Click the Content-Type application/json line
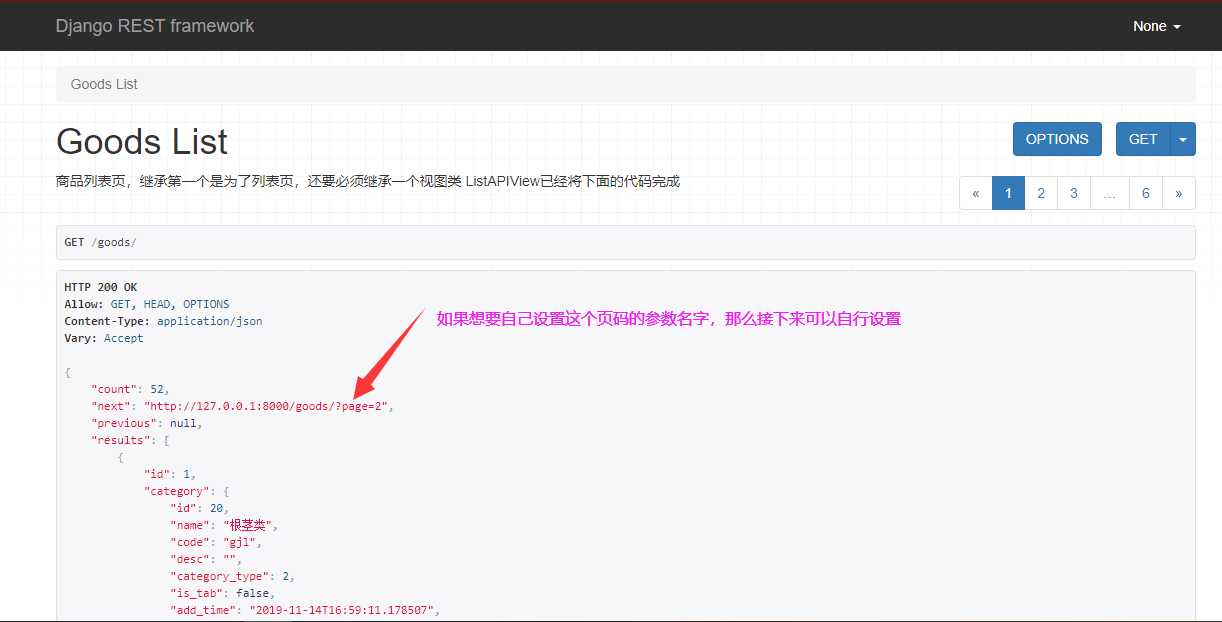Screen dimensions: 1222x622 coord(163,321)
